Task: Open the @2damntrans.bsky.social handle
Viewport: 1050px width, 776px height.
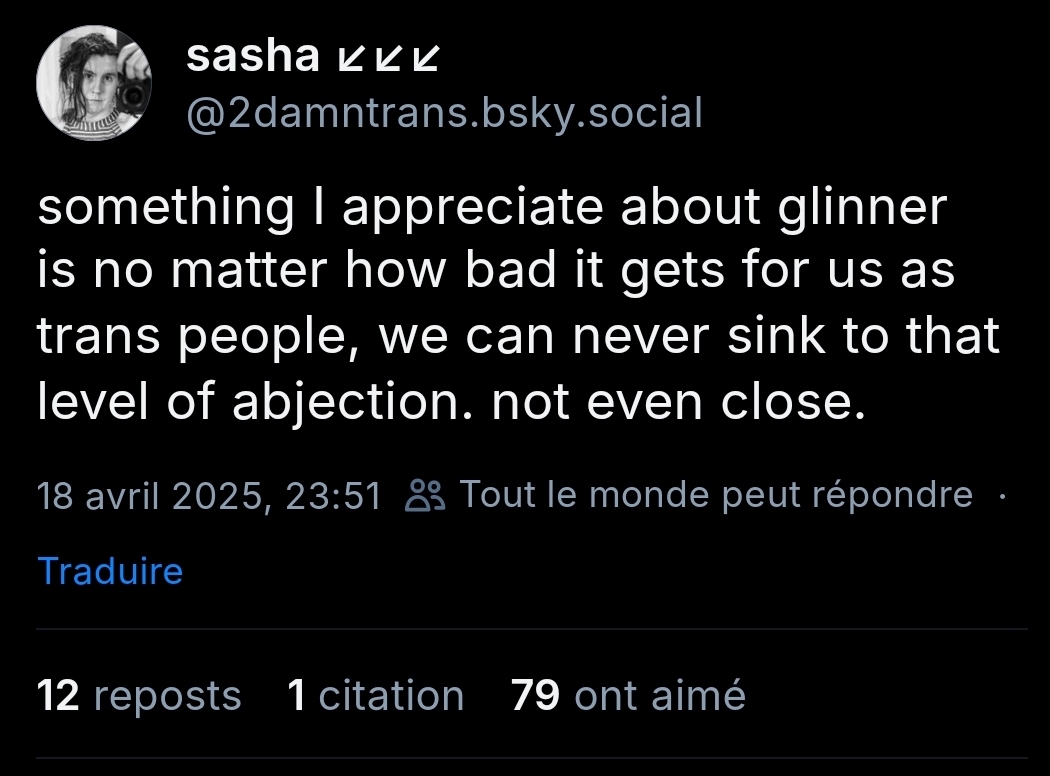Action: click(444, 113)
